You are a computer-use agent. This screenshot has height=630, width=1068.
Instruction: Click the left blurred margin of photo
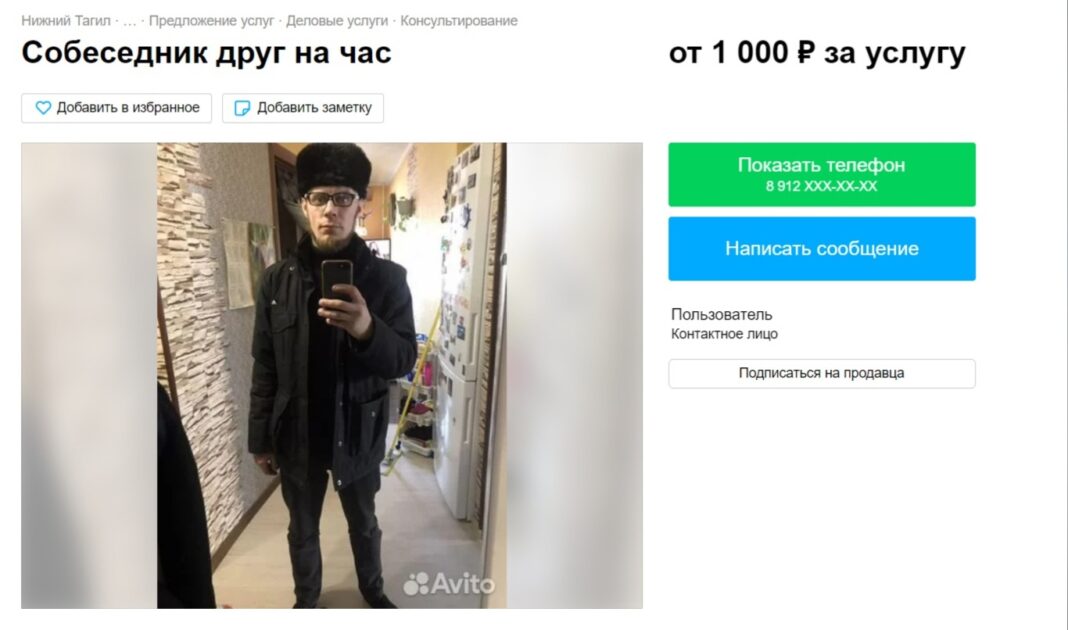click(x=89, y=375)
